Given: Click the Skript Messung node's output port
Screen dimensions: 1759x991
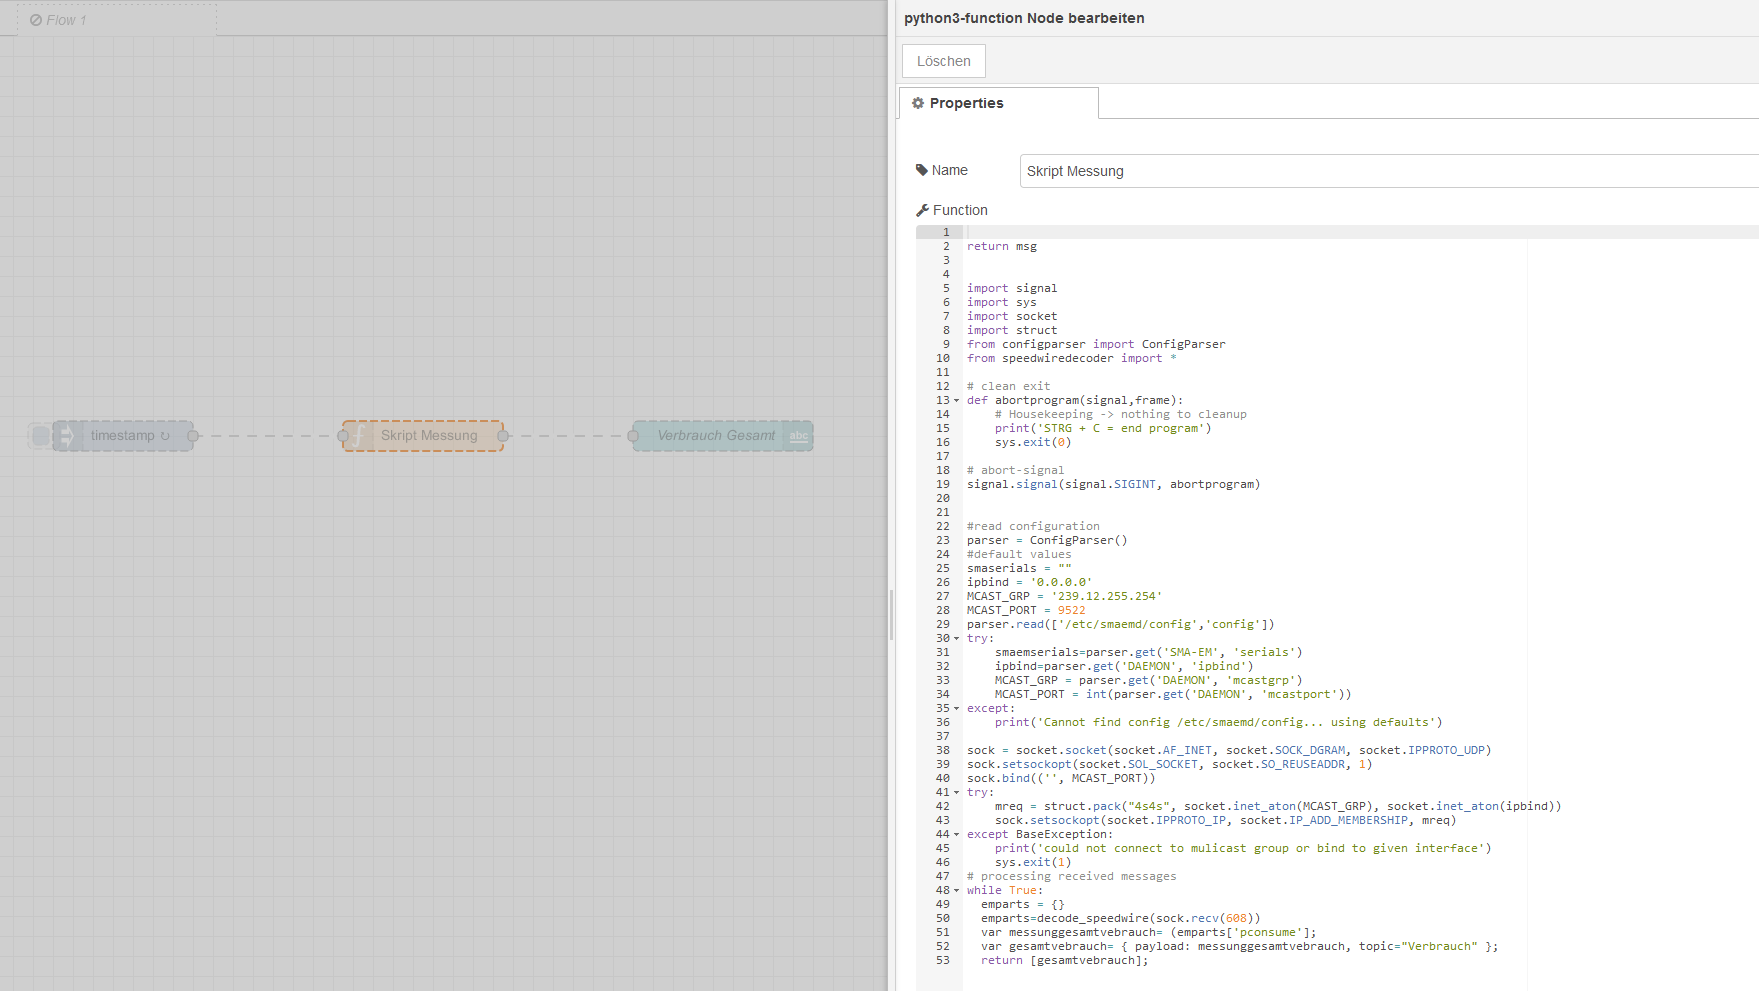Looking at the screenshot, I should (x=503, y=436).
